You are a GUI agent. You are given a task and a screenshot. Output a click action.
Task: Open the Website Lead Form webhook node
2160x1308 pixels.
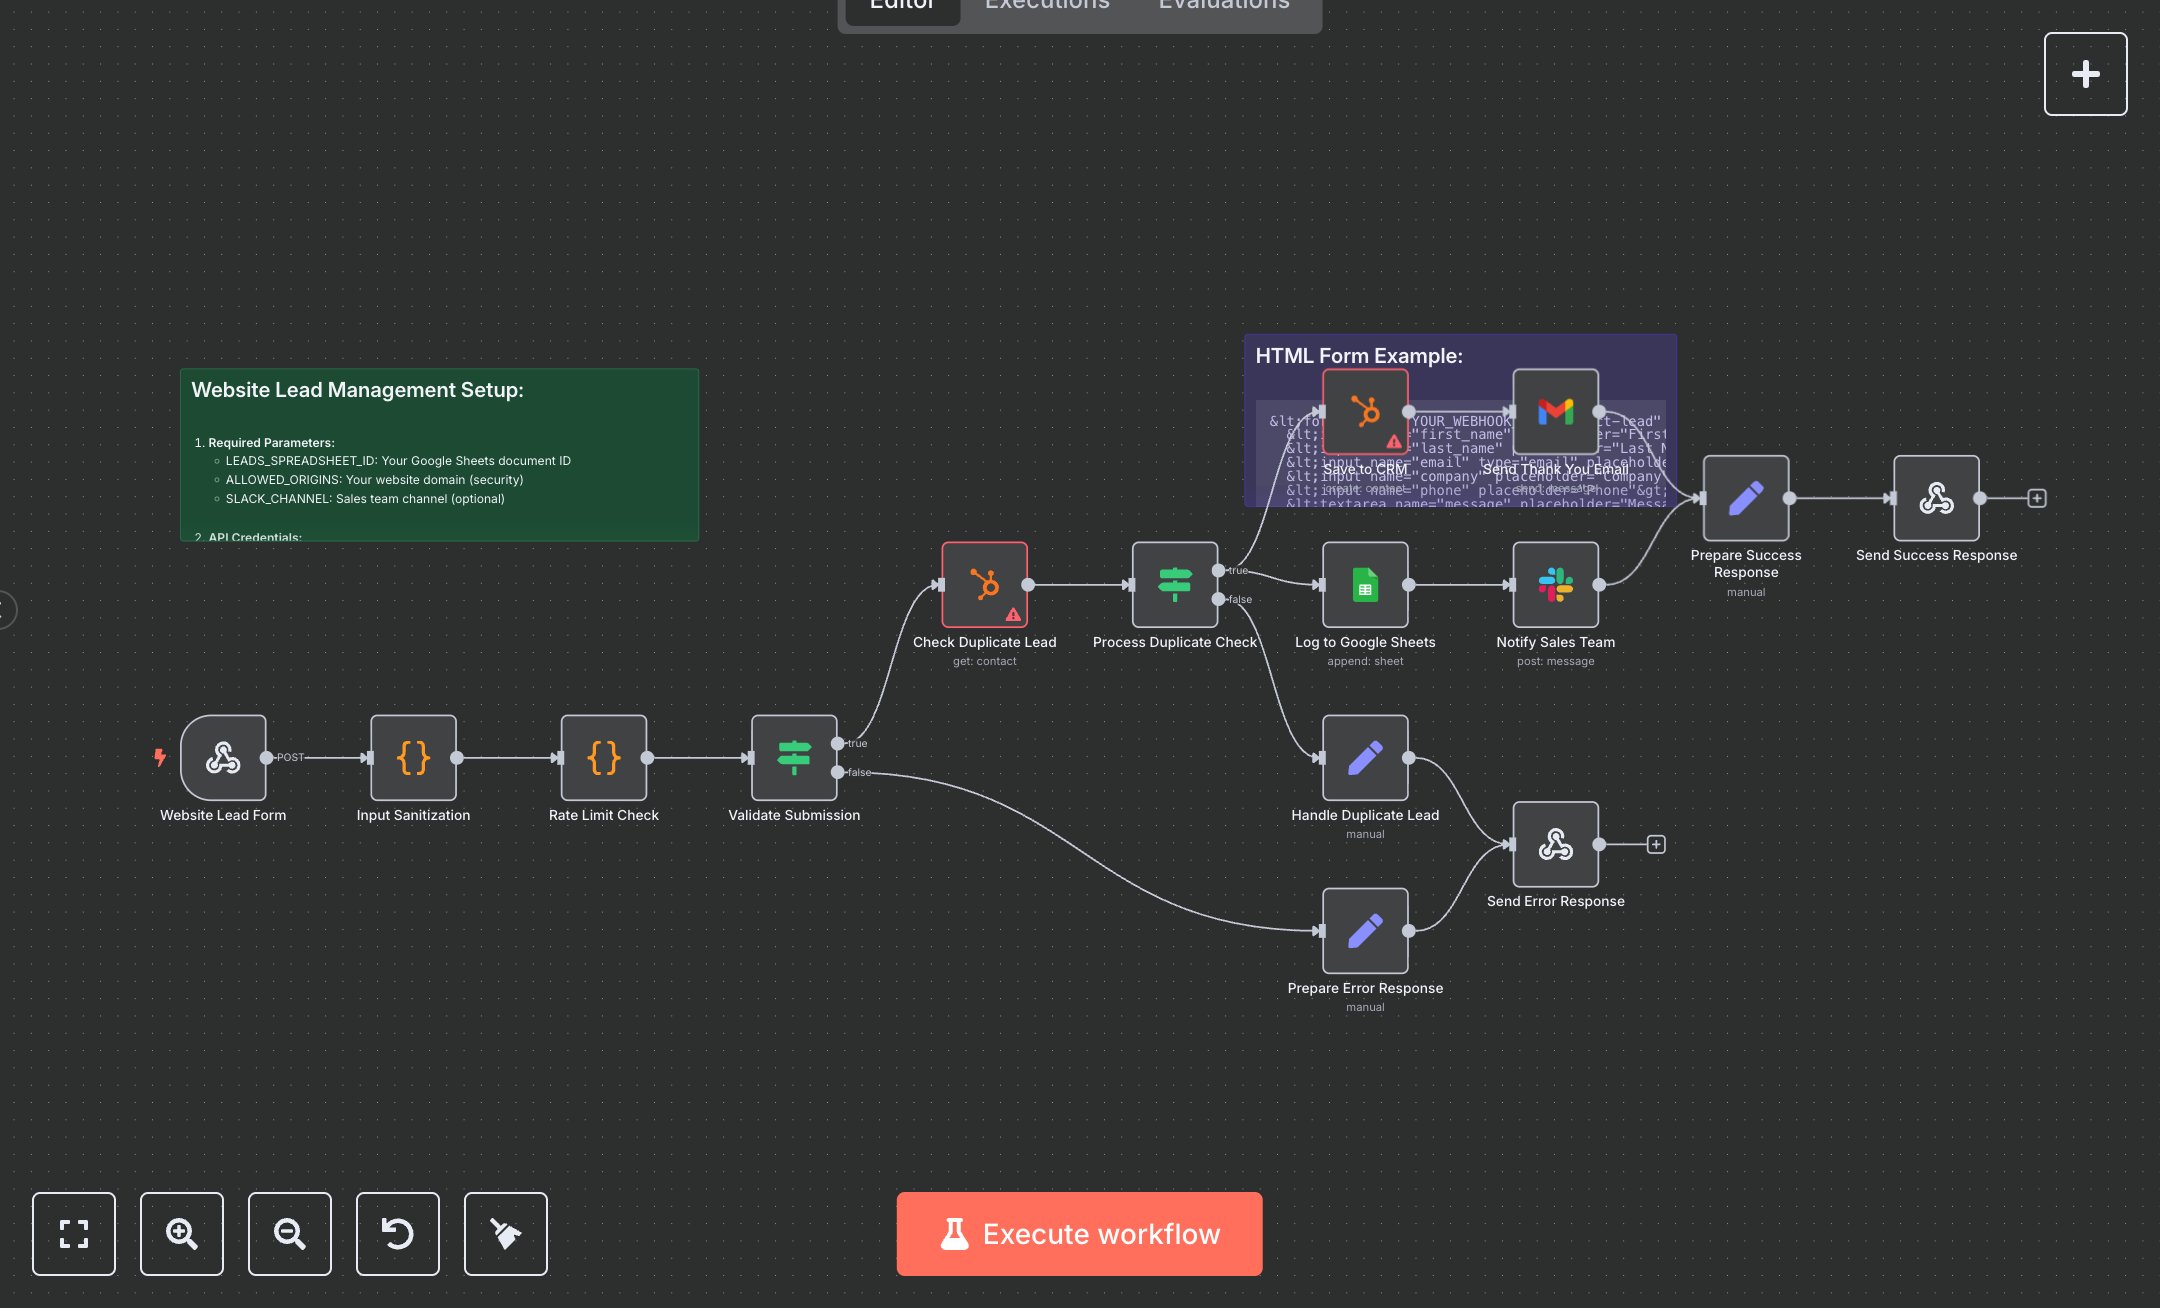coord(223,758)
